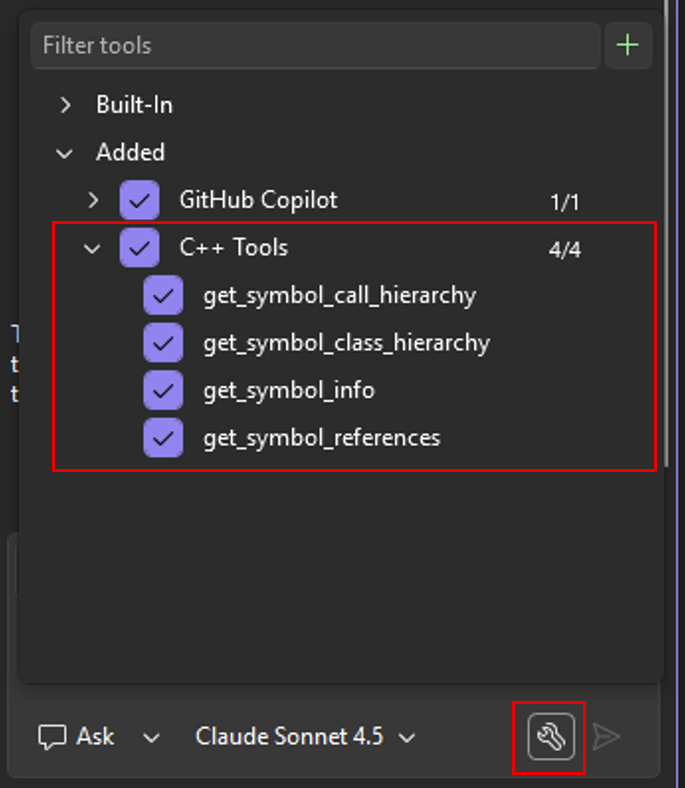The image size is (685, 788).
Task: Expand the GitHub Copilot tool node
Action: 93,200
